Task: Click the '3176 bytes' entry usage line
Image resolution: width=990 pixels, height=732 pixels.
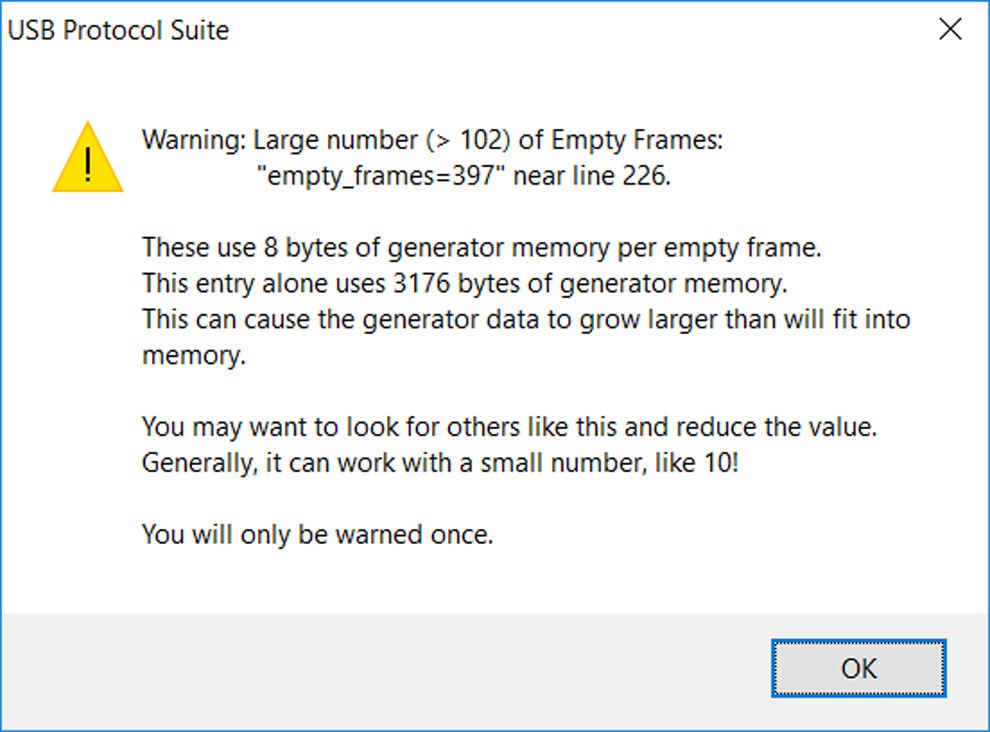Action: coord(465,284)
